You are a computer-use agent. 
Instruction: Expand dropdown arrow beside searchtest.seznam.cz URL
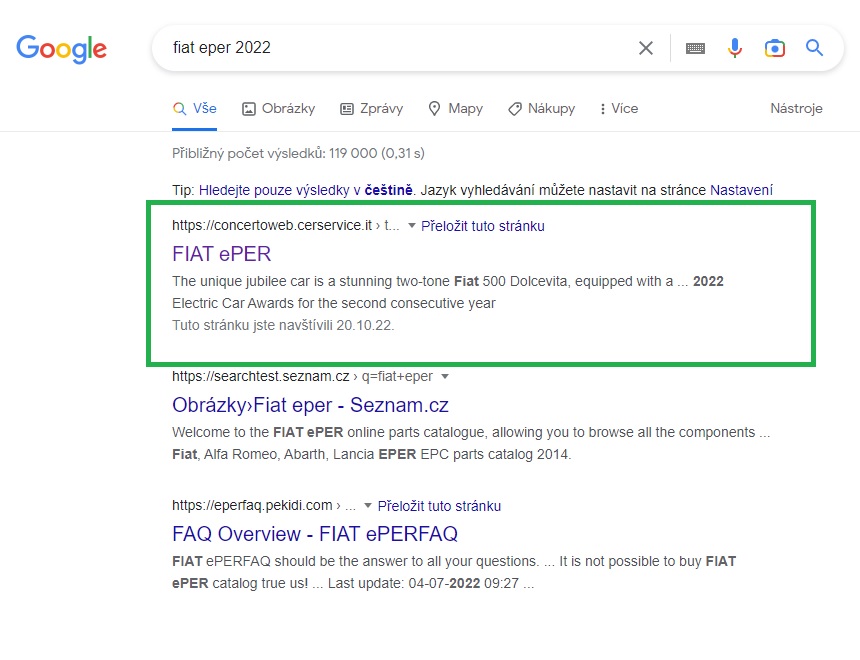click(445, 377)
